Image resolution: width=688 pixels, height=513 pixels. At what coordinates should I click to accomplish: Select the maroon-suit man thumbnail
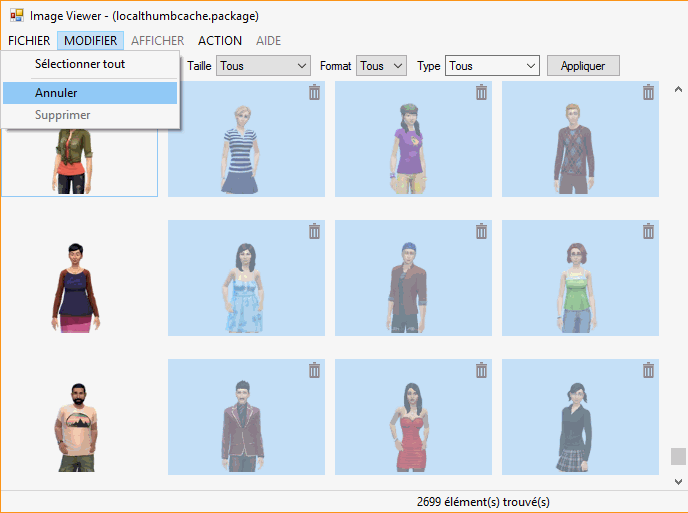click(246, 417)
